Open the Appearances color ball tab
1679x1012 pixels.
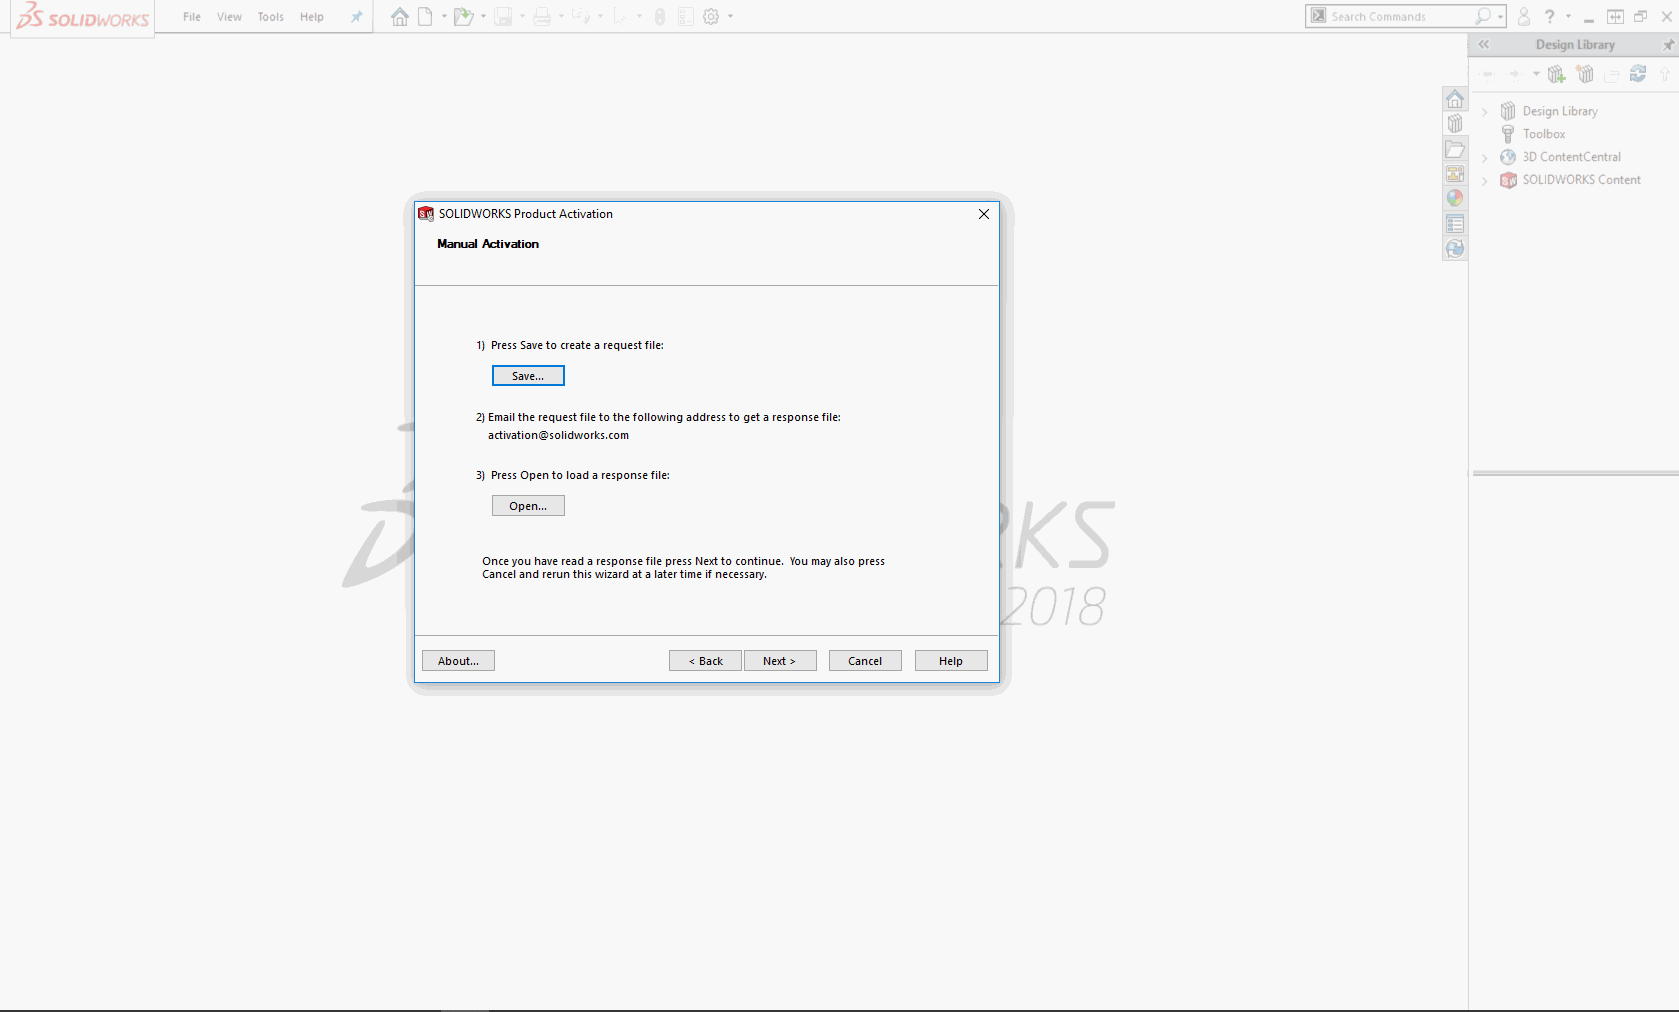[x=1455, y=199]
